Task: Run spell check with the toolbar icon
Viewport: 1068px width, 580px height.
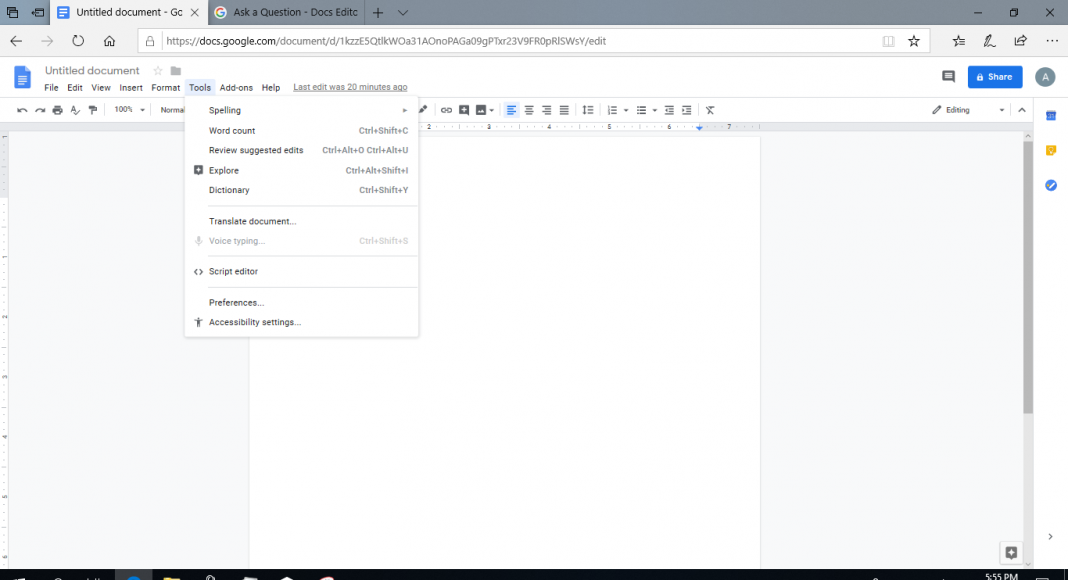Action: [75, 110]
